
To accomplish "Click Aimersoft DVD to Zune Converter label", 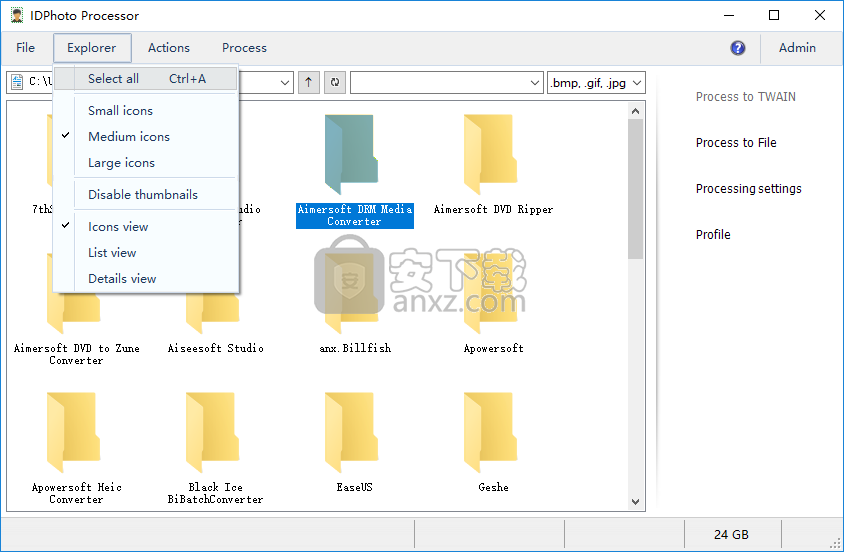I will (76, 354).
